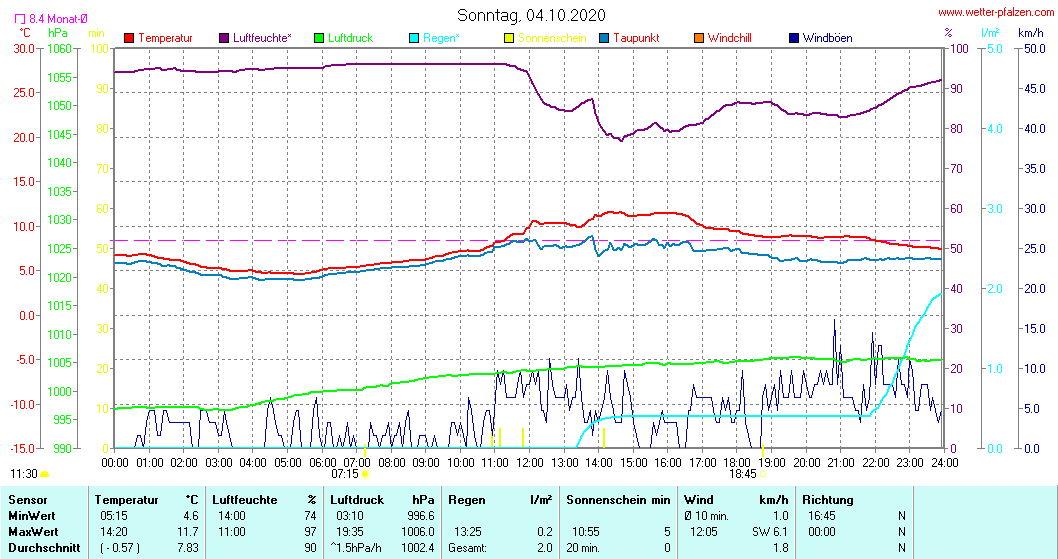Click the average wind value 1.8
The height and width of the screenshot is (559, 1058).
coord(781,548)
